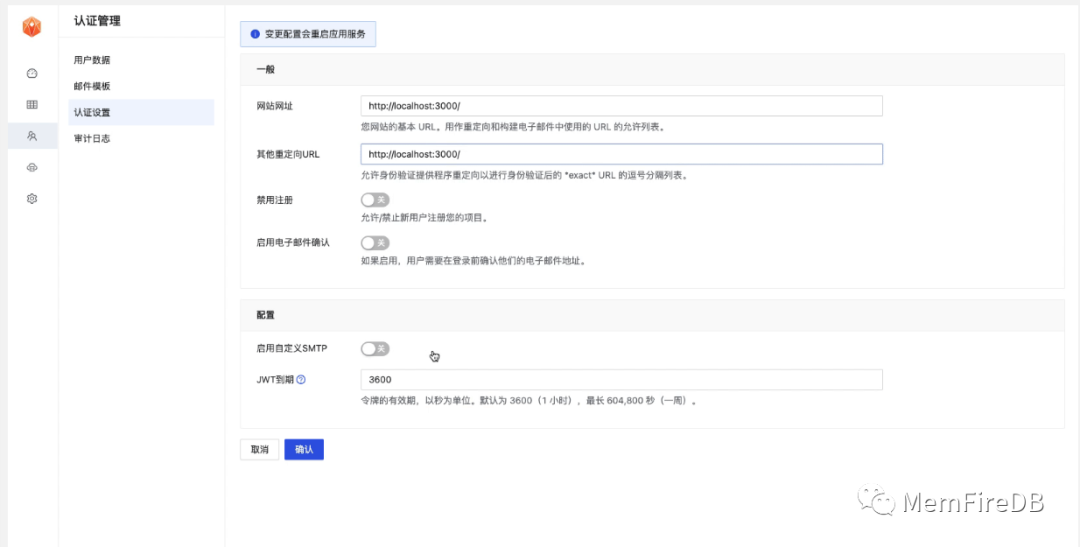
Task: Toggle the 启用电子邮件确认 switch
Action: [x=375, y=242]
